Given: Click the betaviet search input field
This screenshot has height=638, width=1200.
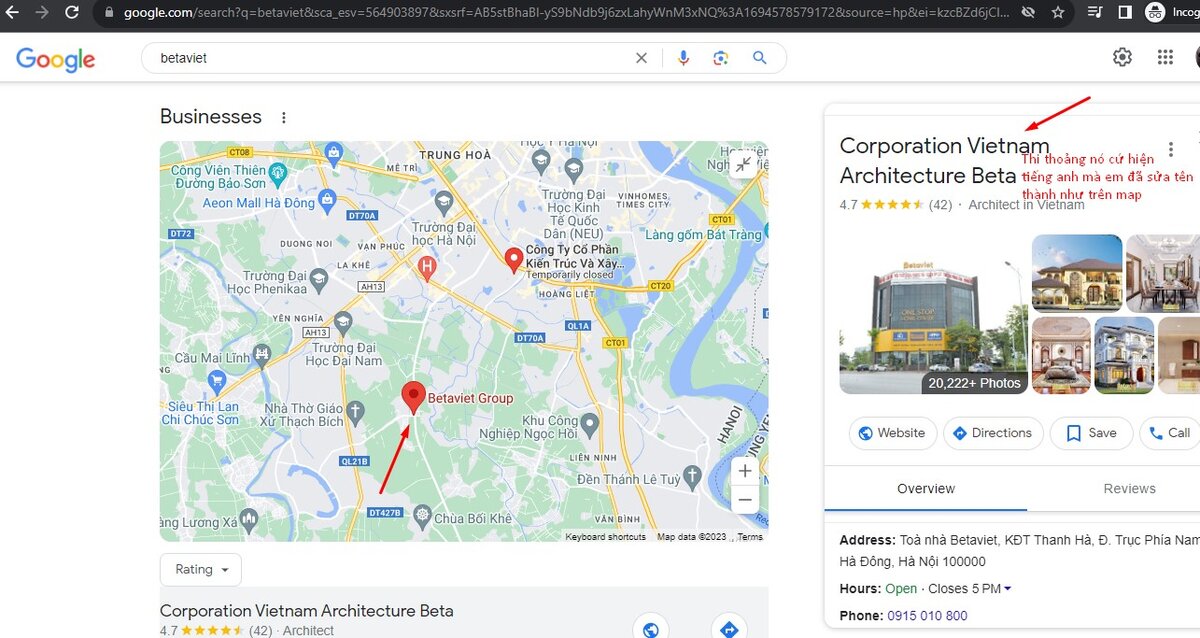Looking at the screenshot, I should pos(390,58).
